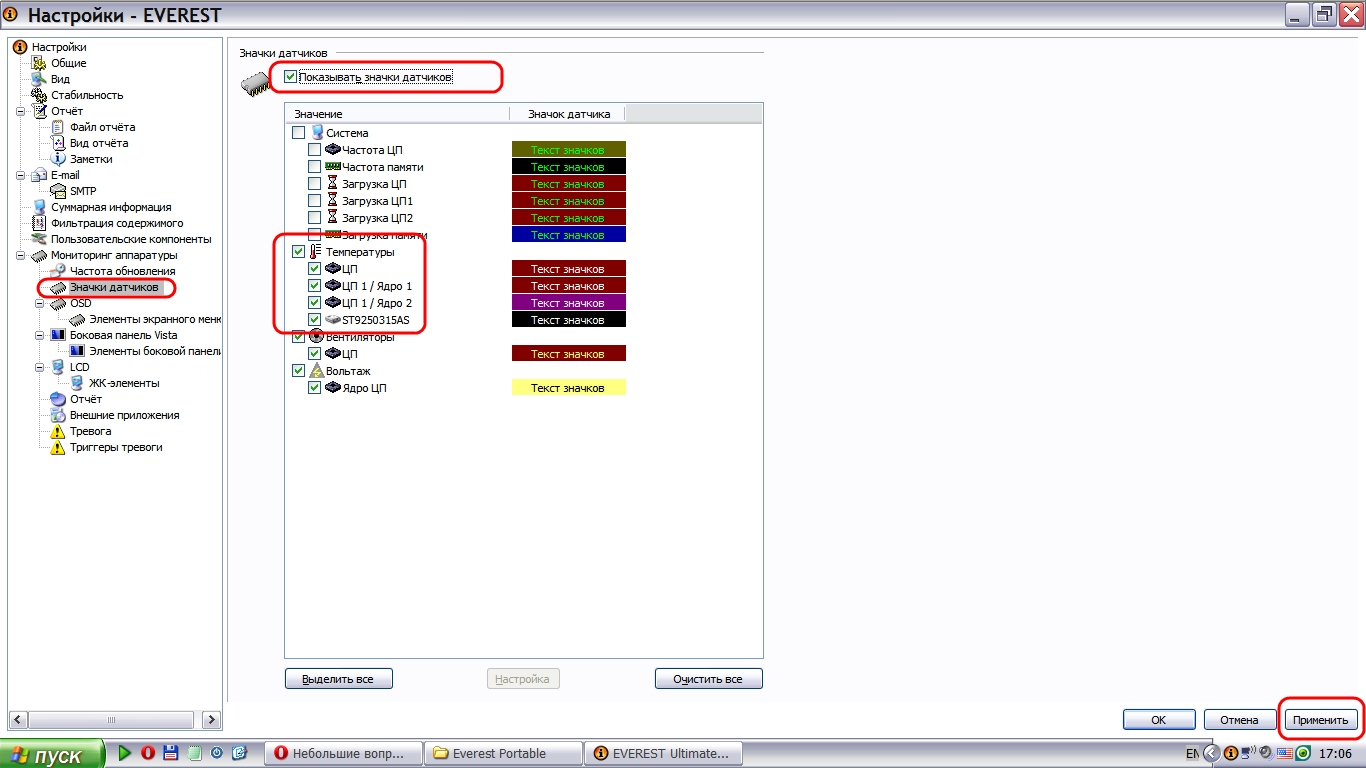This screenshot has width=1366, height=768.
Task: Click tree scrollbar right arrow
Action: click(x=211, y=719)
